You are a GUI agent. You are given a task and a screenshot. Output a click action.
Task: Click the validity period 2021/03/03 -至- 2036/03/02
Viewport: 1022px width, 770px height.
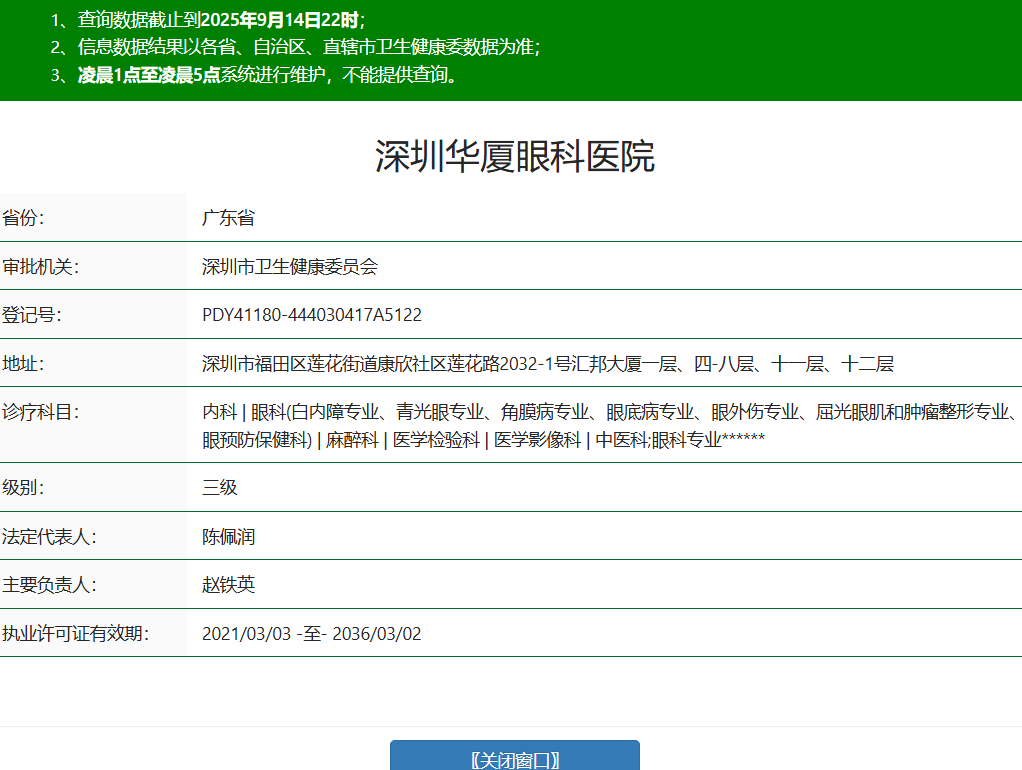coord(312,633)
